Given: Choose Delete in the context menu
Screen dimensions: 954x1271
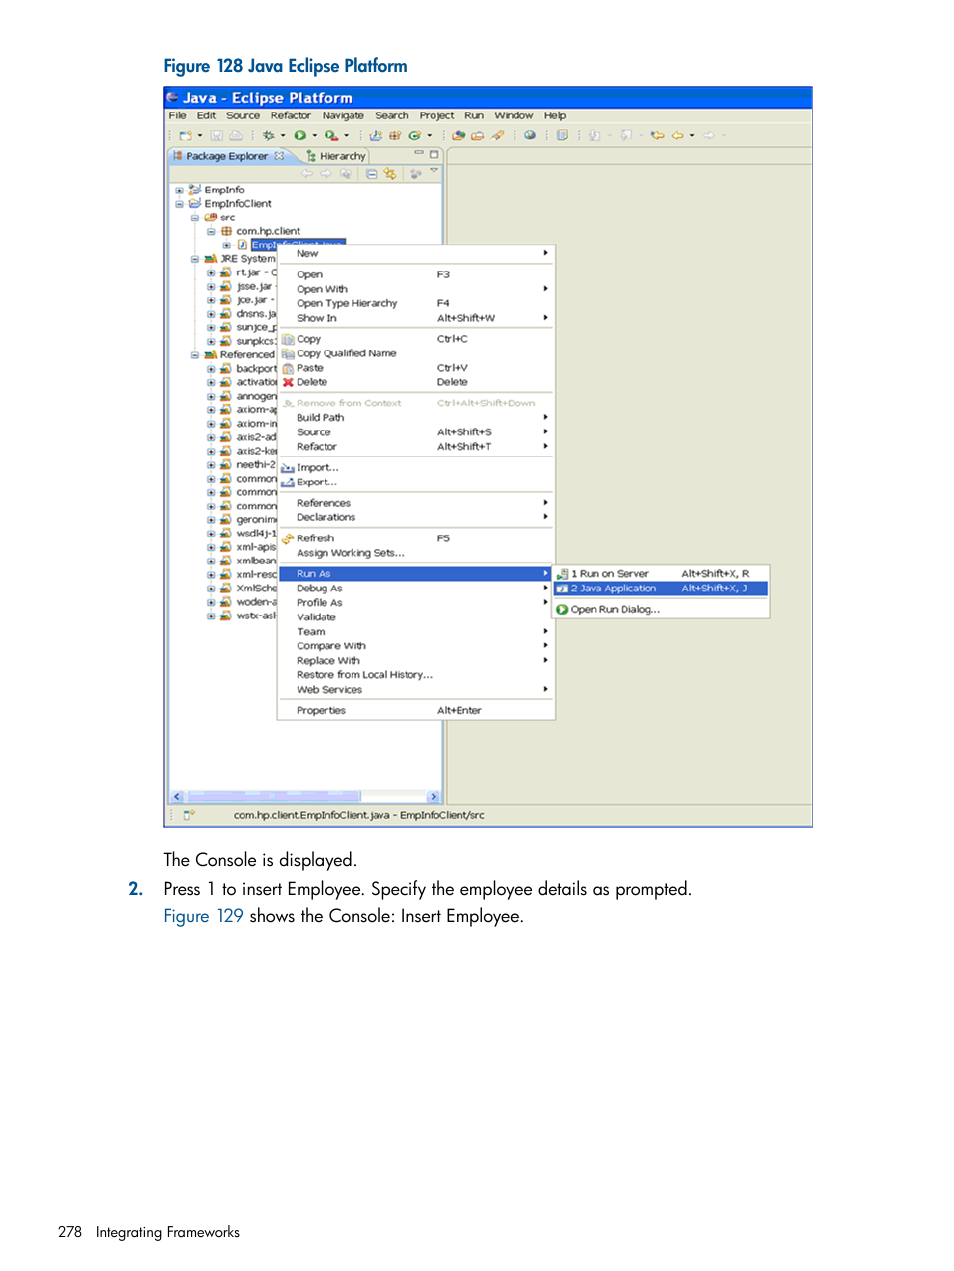Looking at the screenshot, I should [416, 382].
